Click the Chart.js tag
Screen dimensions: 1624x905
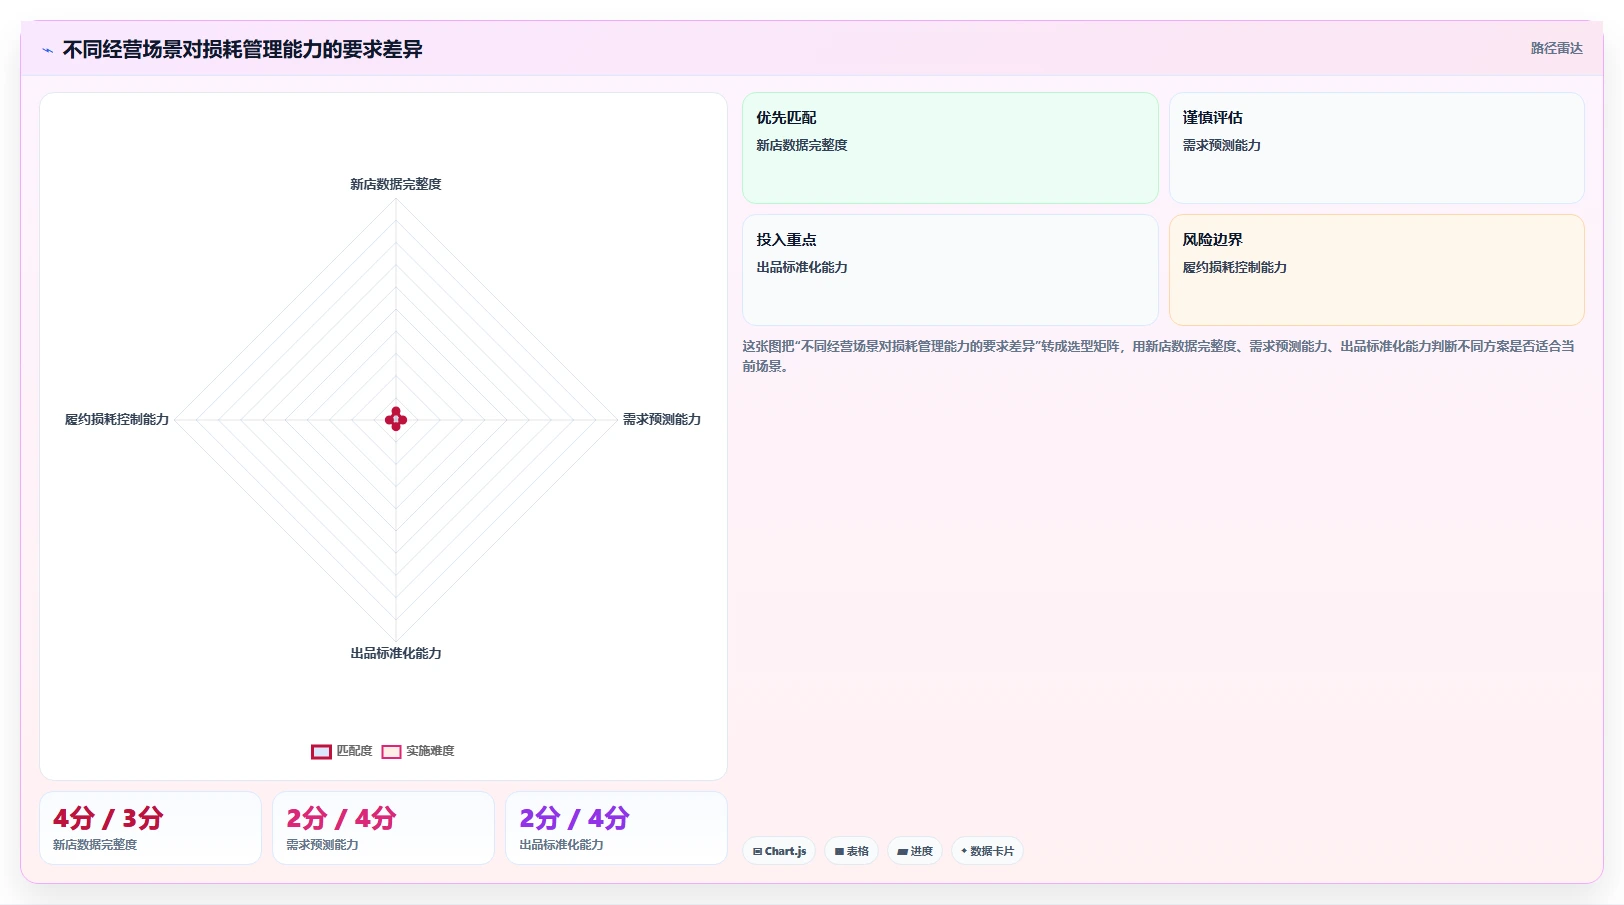[779, 851]
